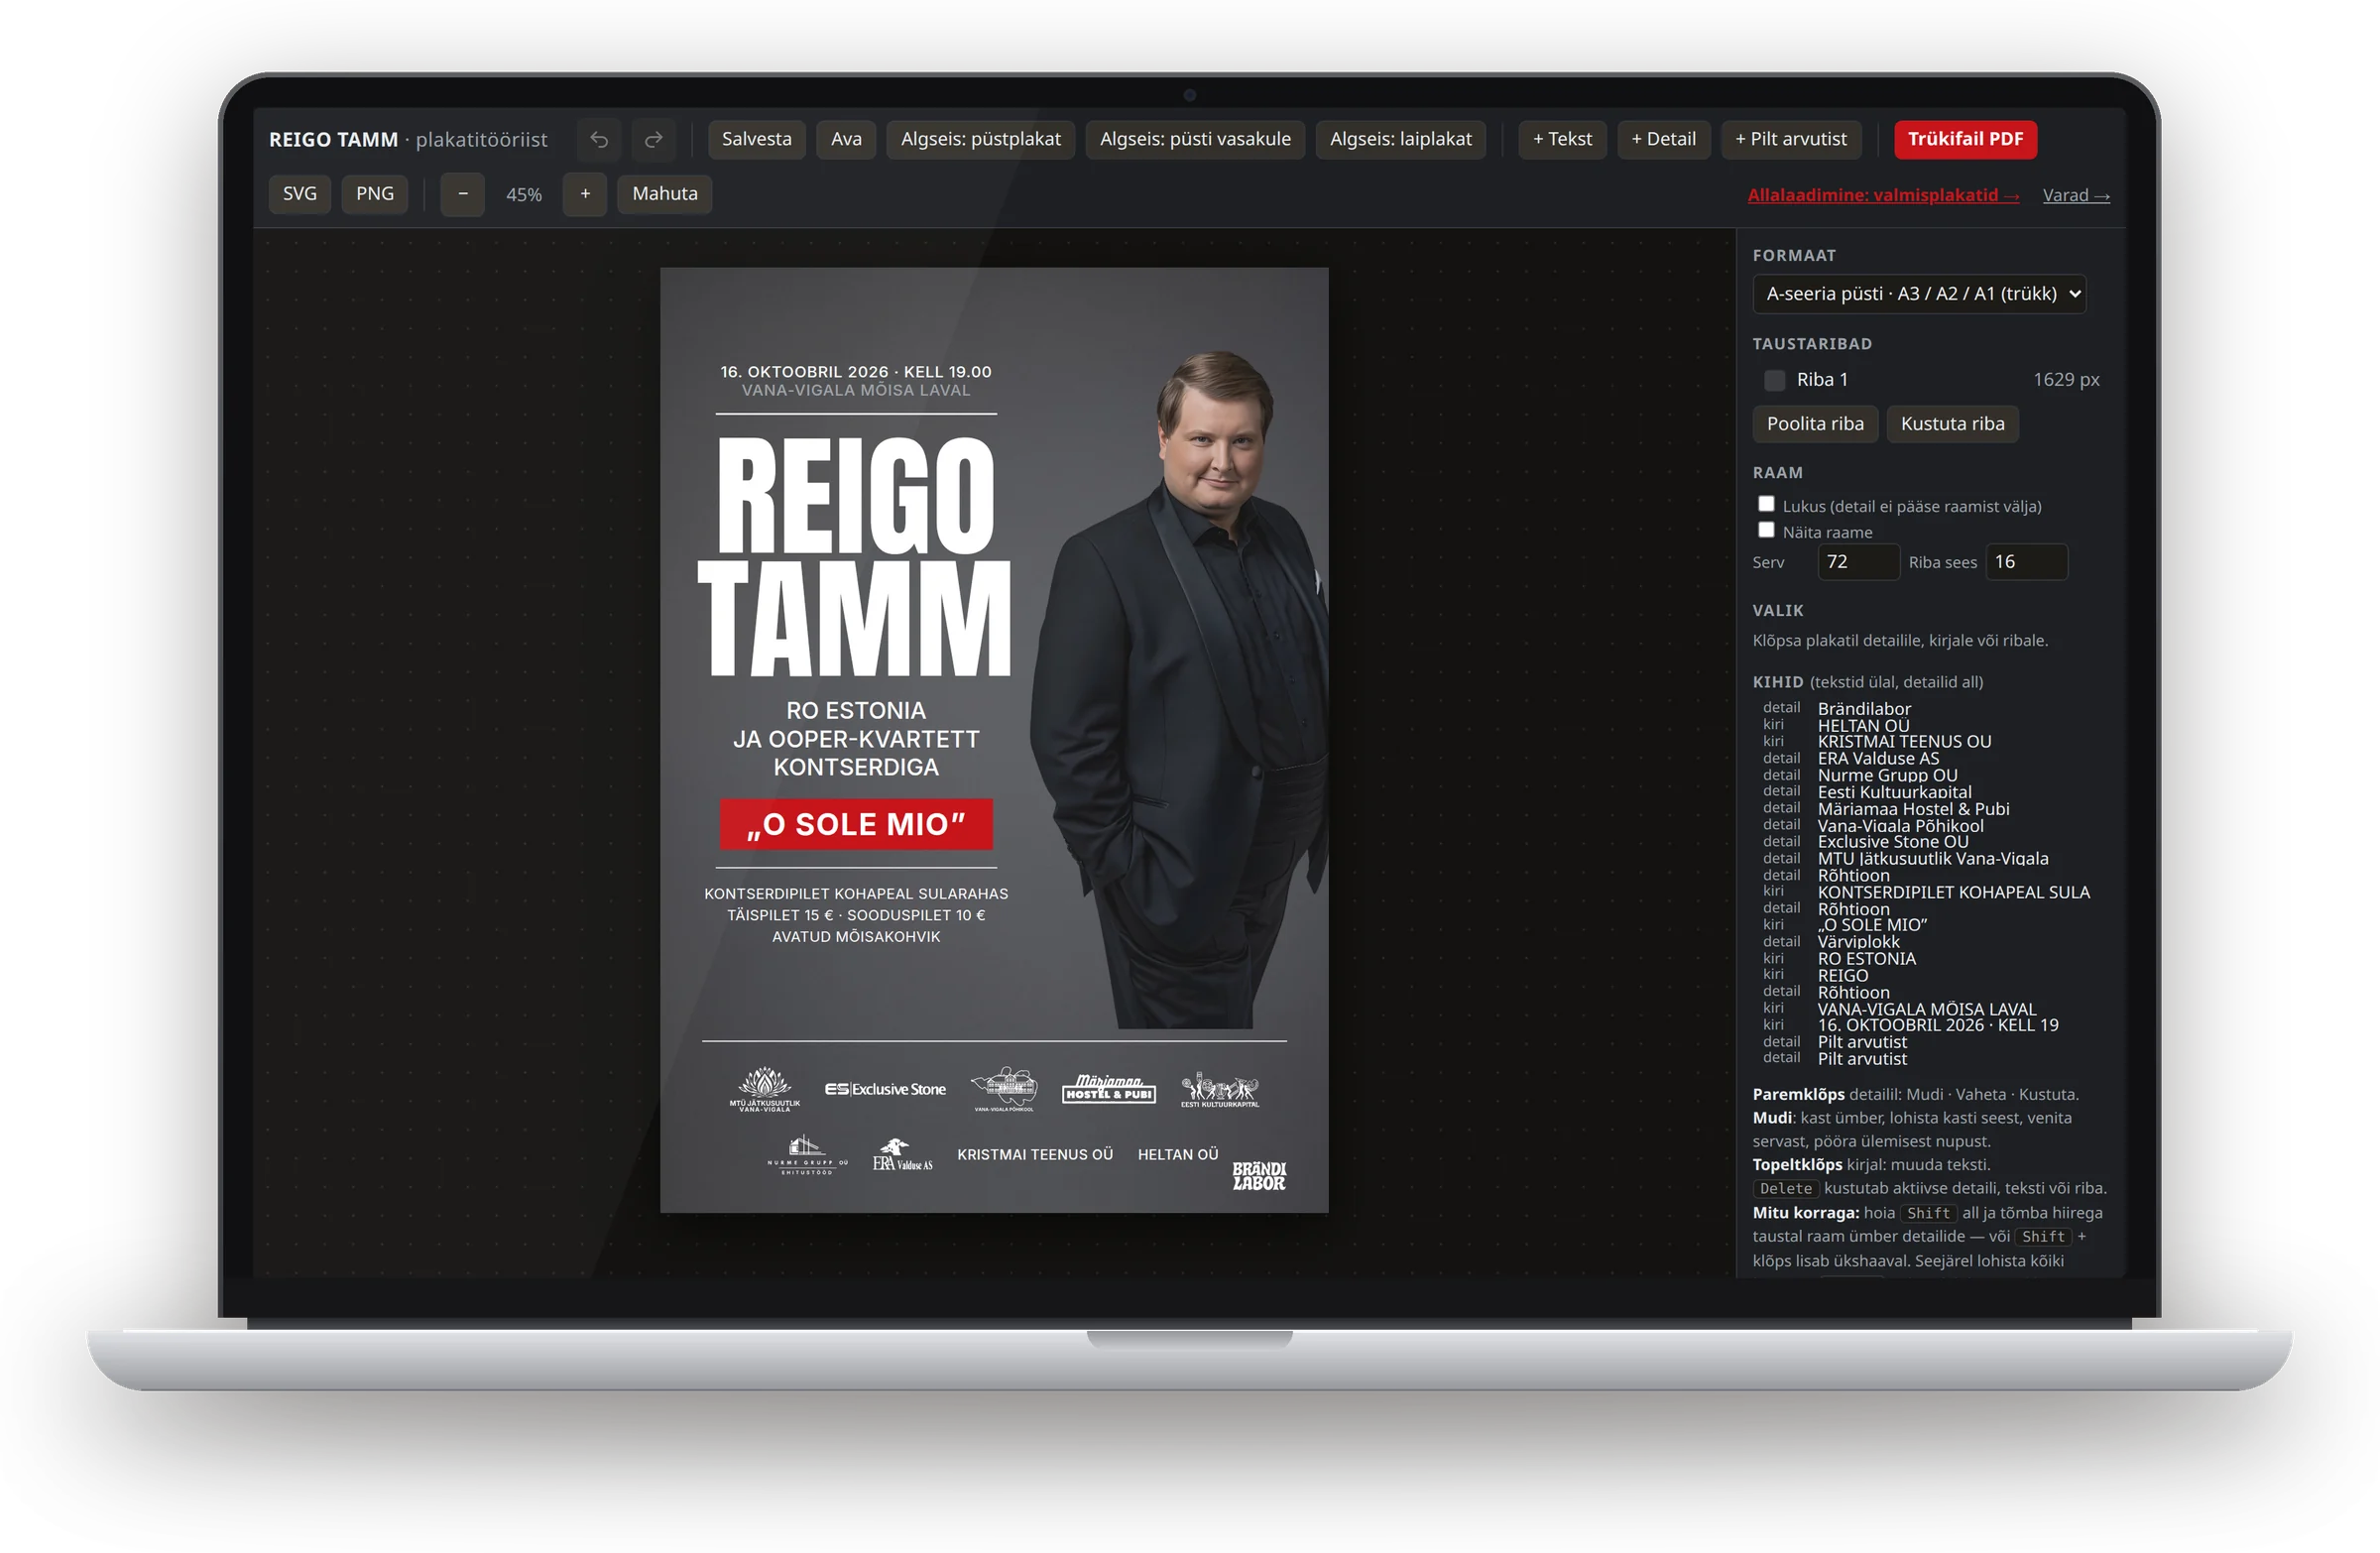Enable the Lukus frame lock checkbox

tap(1766, 504)
